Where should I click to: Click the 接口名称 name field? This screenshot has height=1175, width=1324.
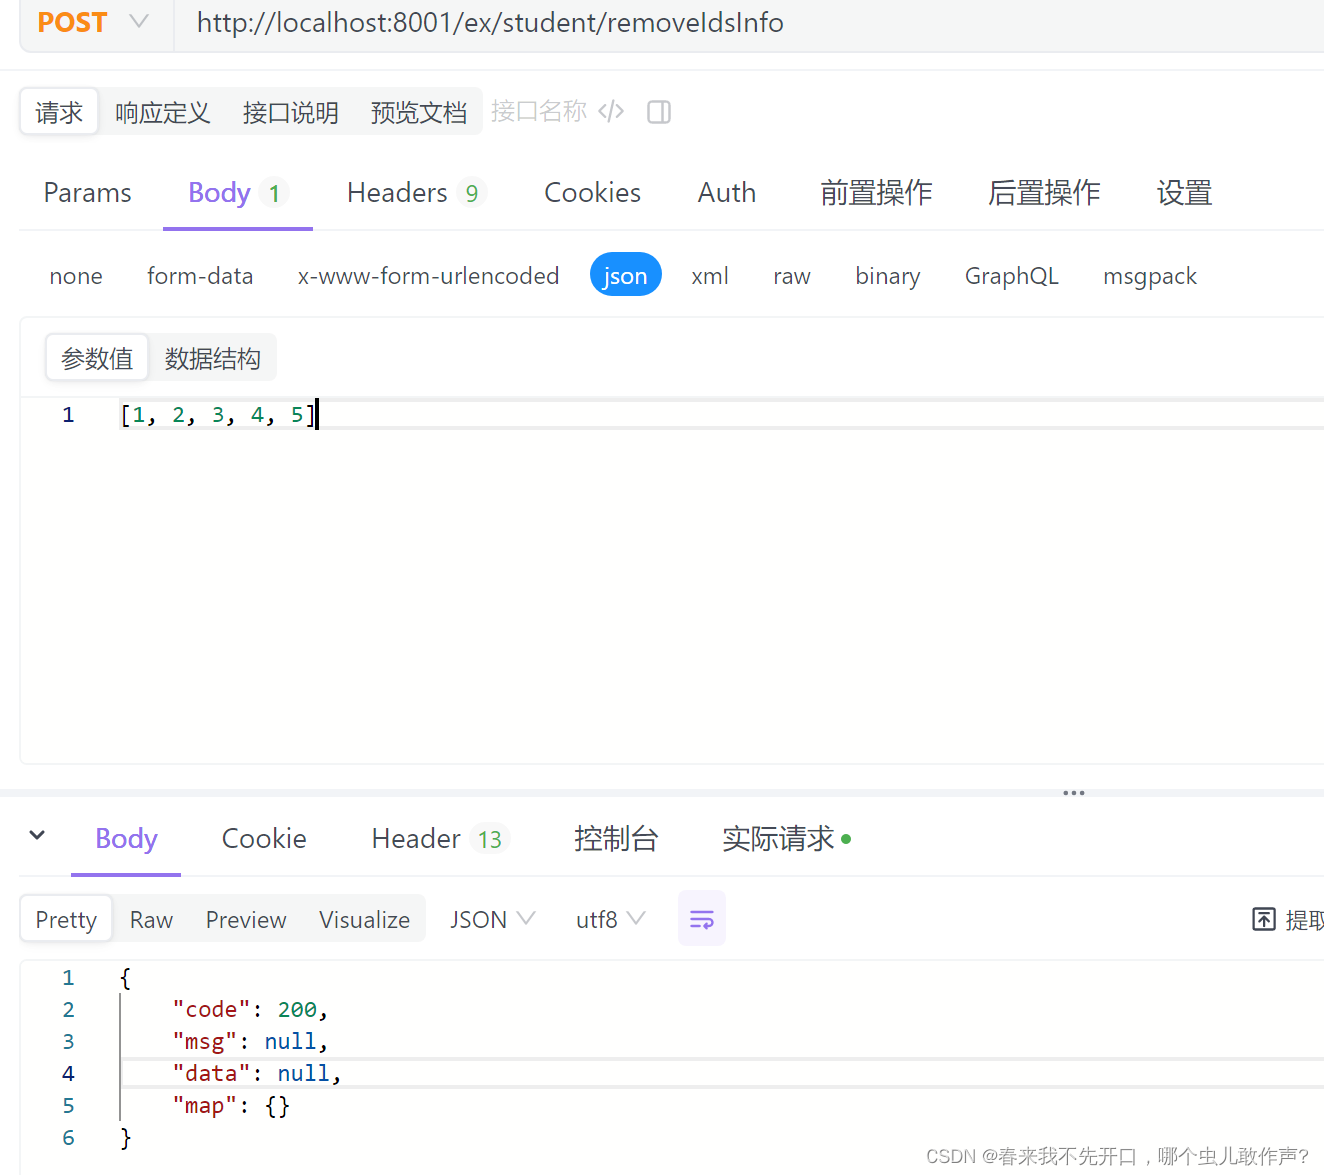click(x=539, y=111)
